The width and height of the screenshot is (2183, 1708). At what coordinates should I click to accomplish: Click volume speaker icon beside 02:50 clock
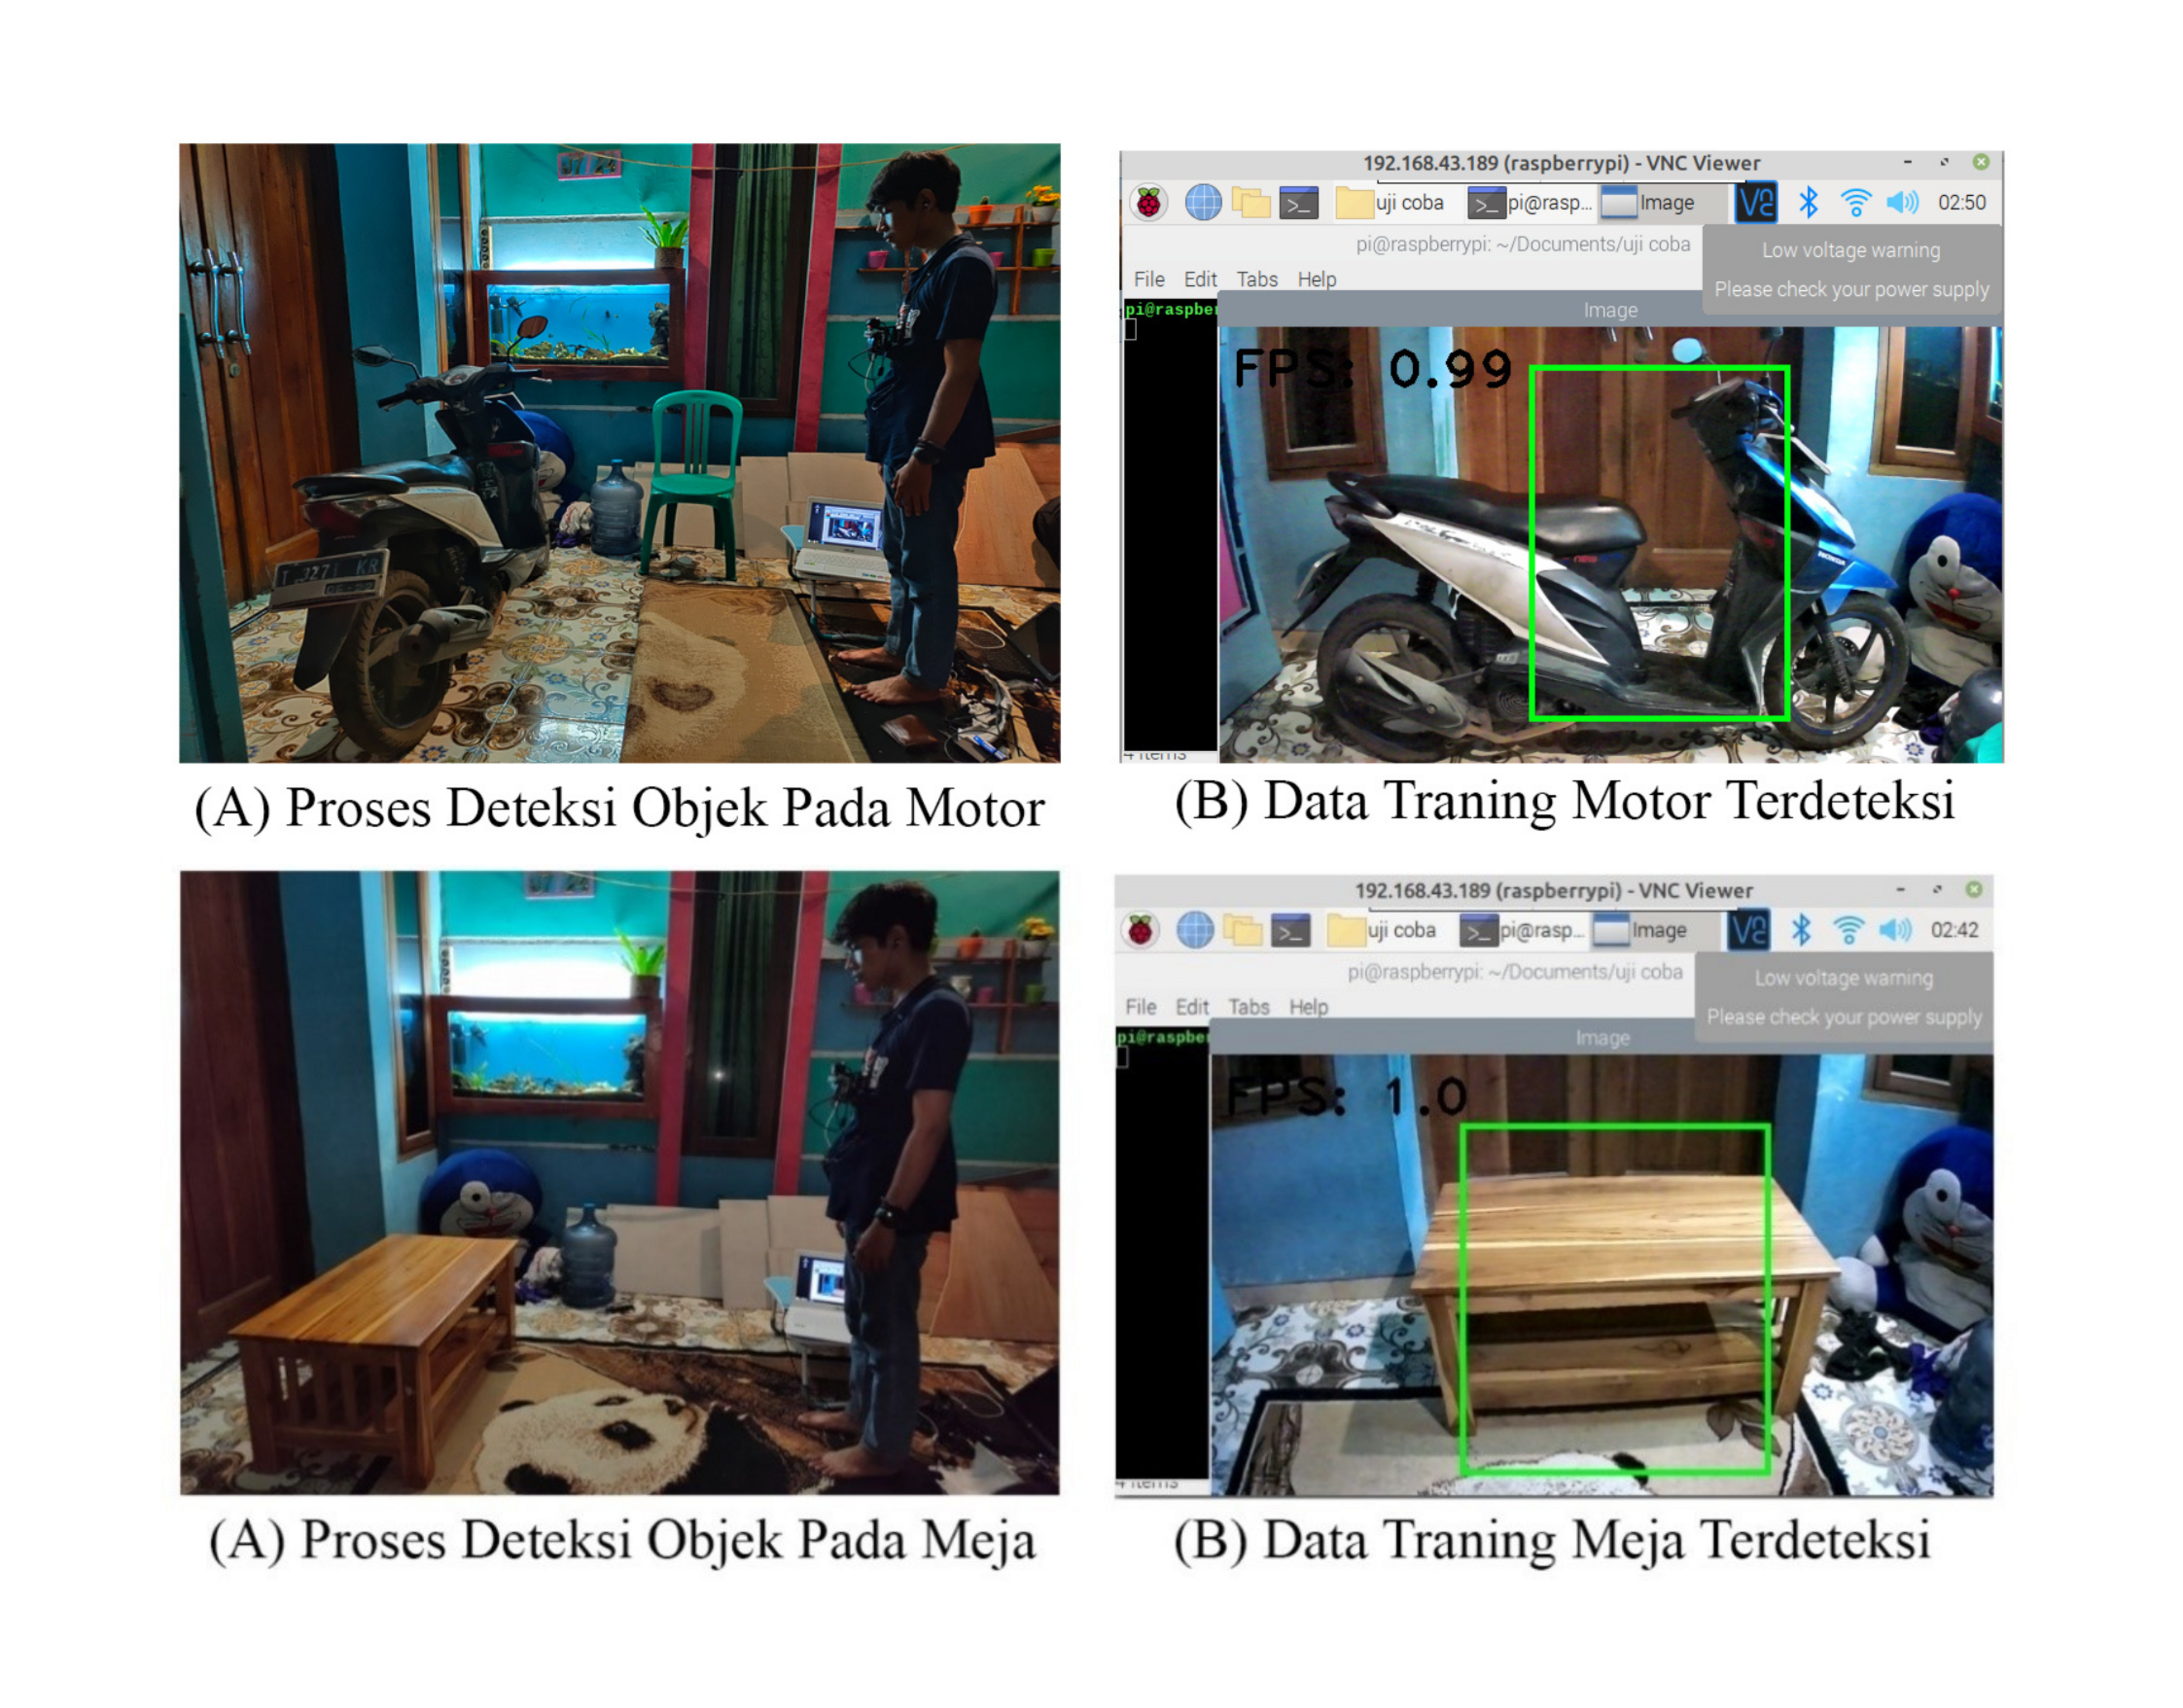[1902, 203]
